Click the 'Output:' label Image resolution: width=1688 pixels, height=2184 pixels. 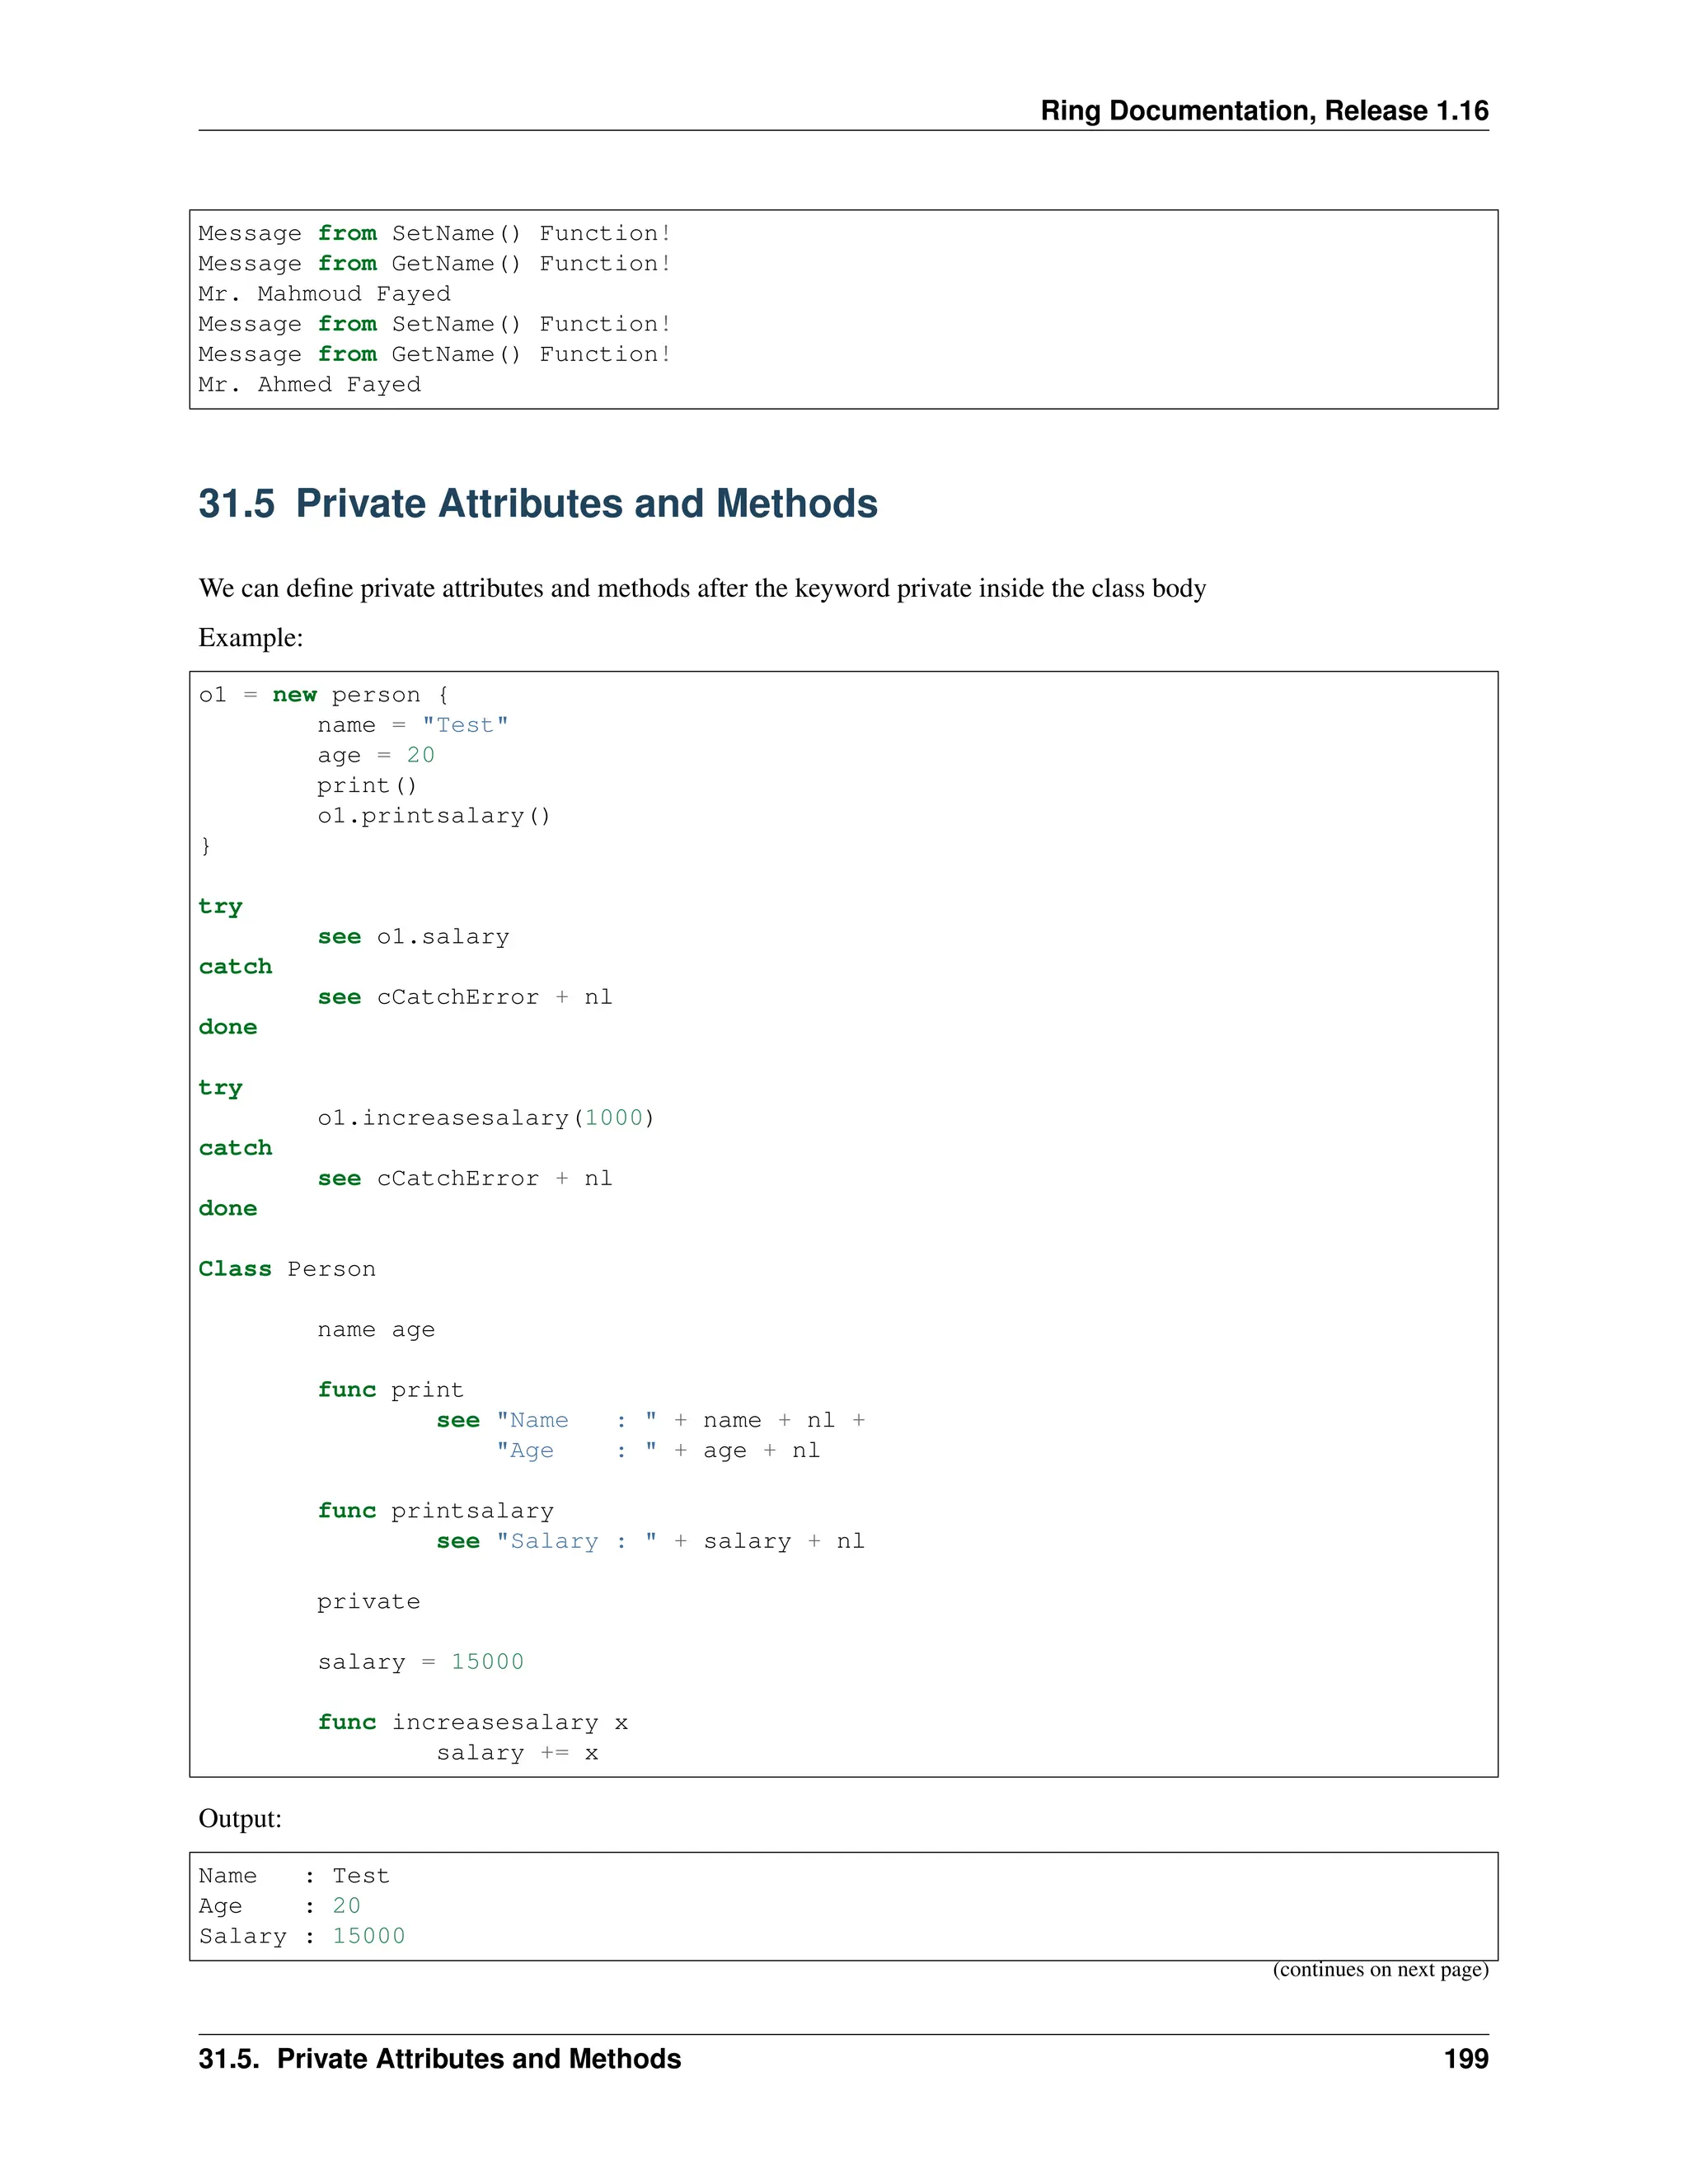[240, 1818]
